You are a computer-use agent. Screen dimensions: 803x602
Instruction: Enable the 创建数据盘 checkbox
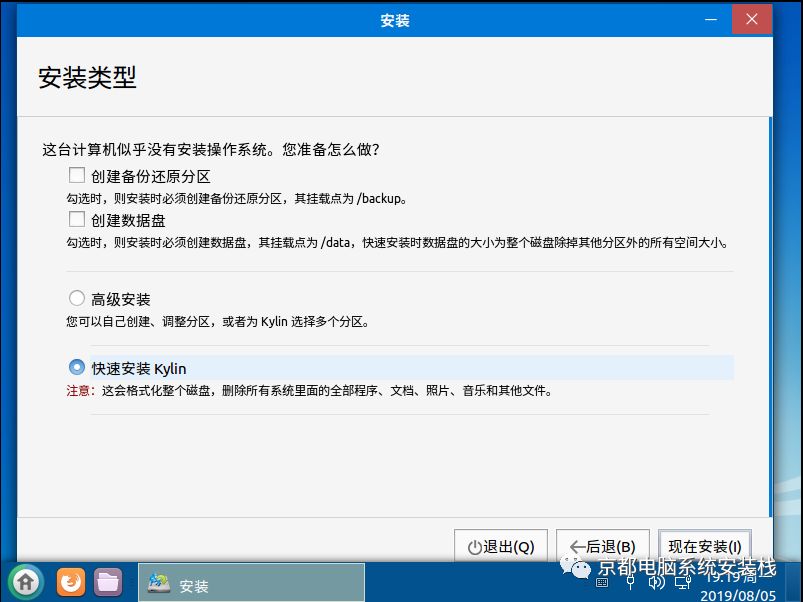coord(77,220)
